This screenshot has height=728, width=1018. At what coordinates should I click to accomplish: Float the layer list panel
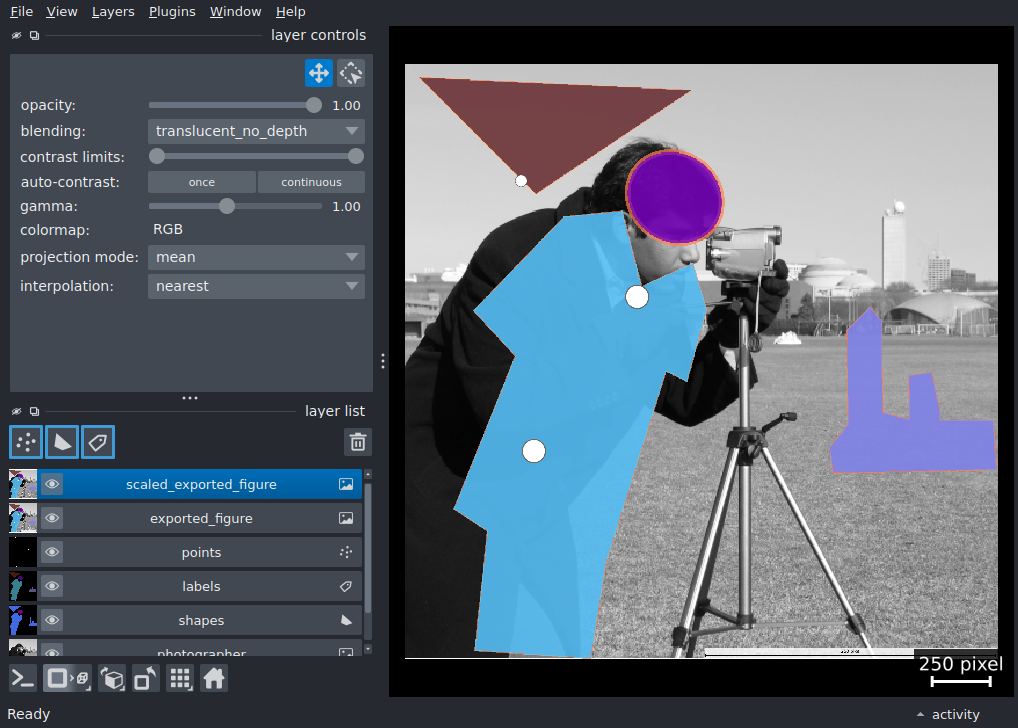(x=34, y=411)
